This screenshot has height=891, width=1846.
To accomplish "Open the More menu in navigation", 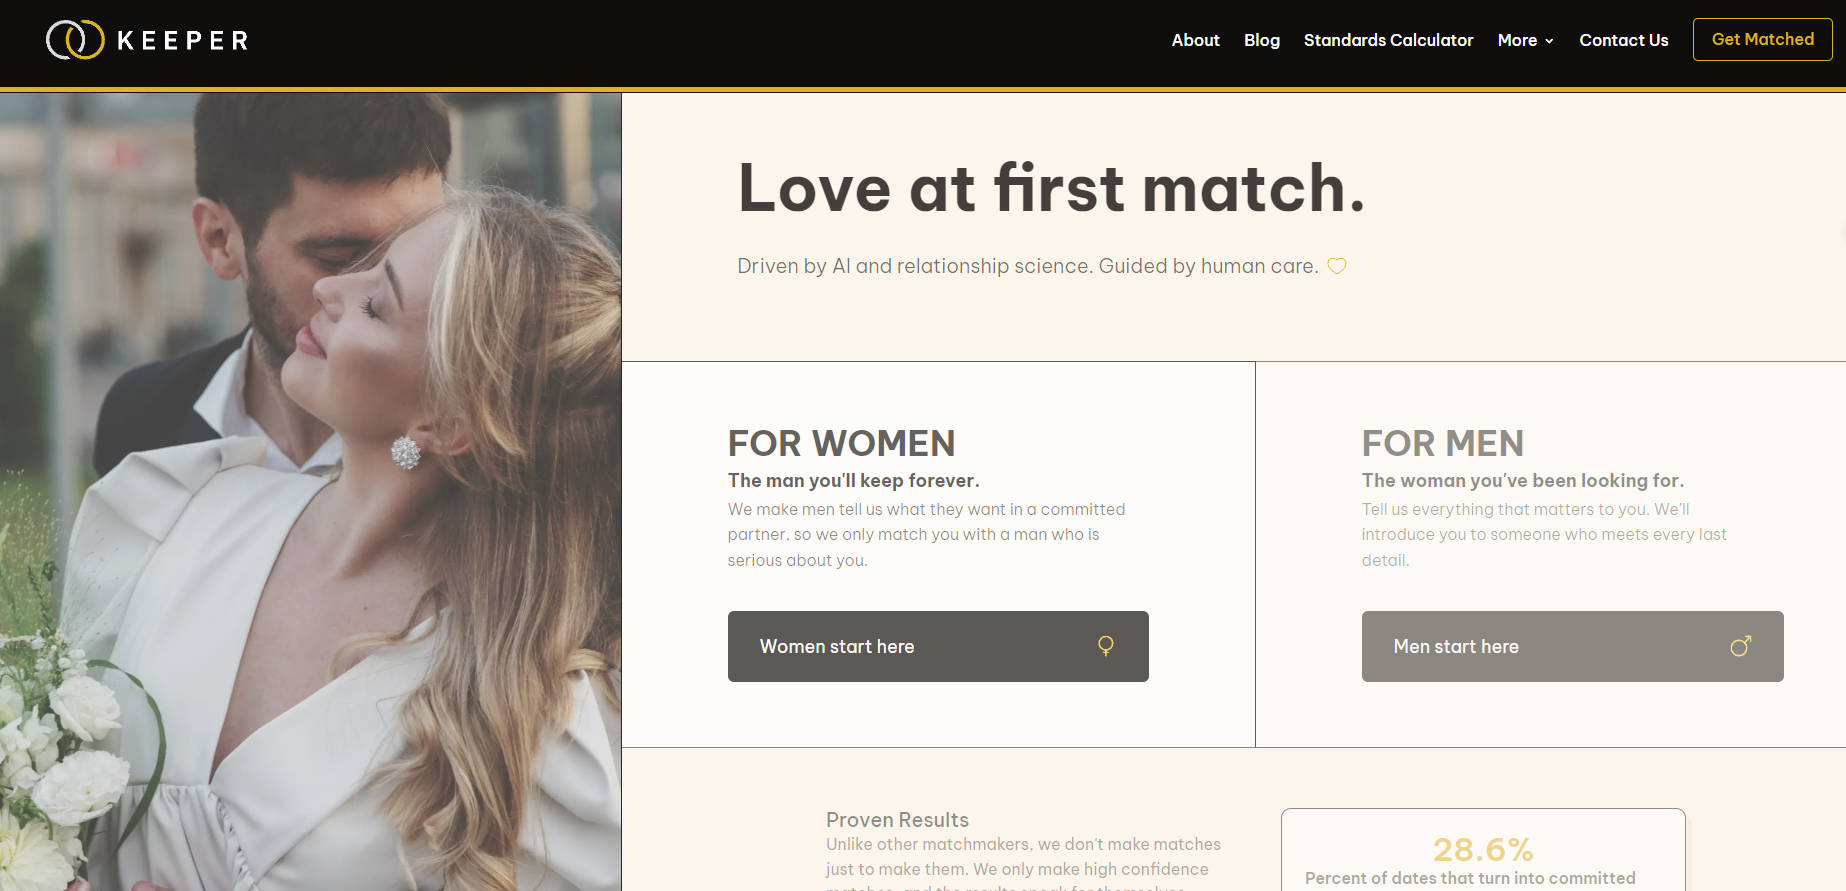I will coord(1526,40).
